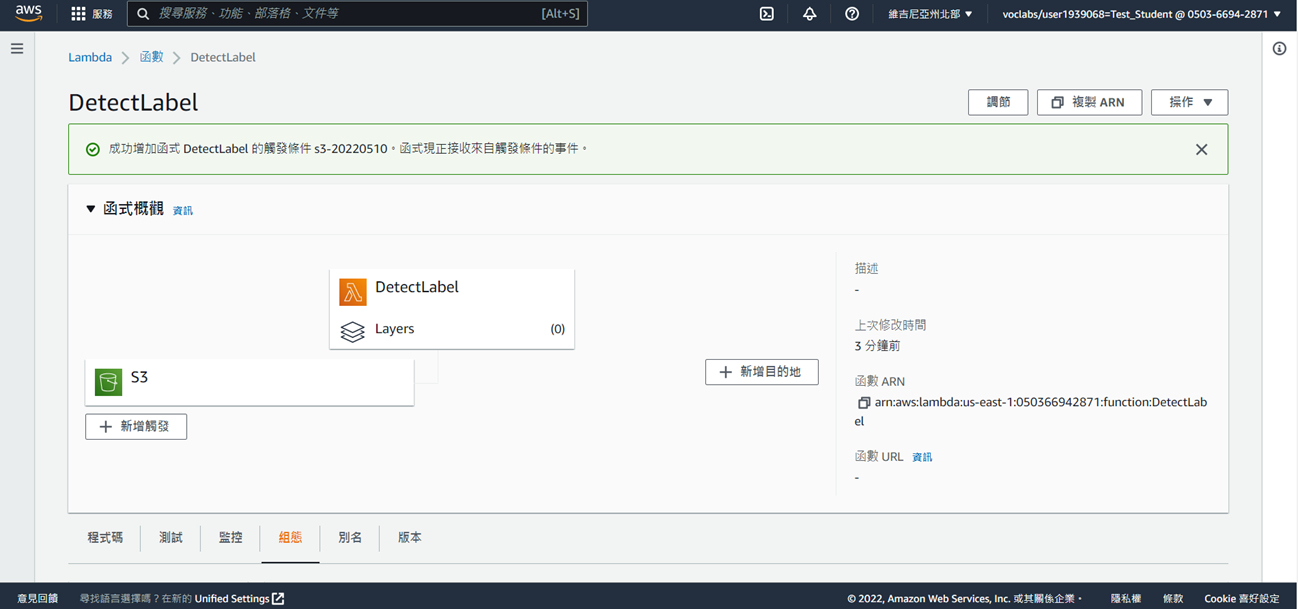The height and width of the screenshot is (609, 1298).
Task: Launch CloudShell terminal icon
Action: pos(767,14)
